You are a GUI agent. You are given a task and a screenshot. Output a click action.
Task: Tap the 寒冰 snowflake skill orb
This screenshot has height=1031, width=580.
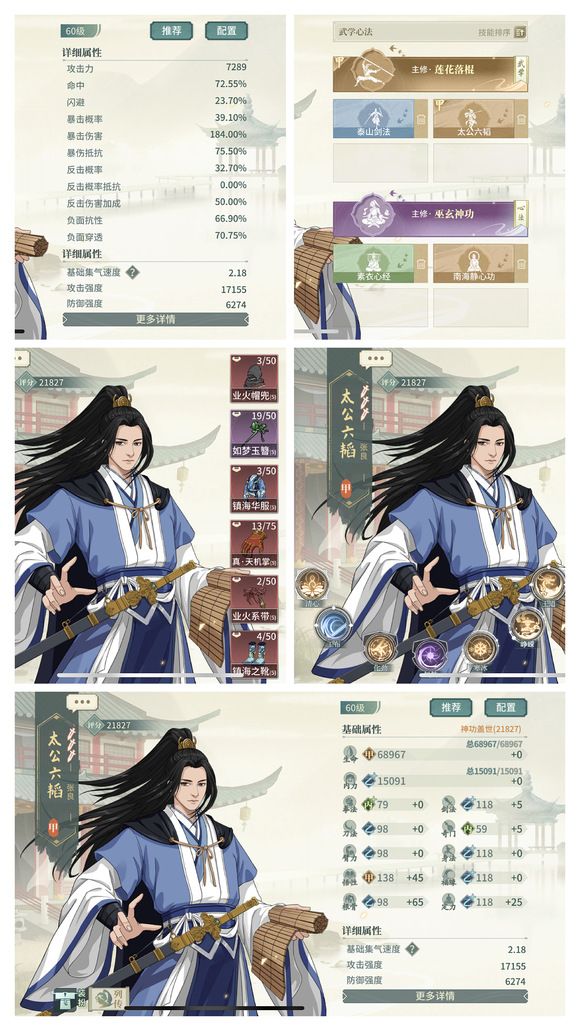pos(480,648)
